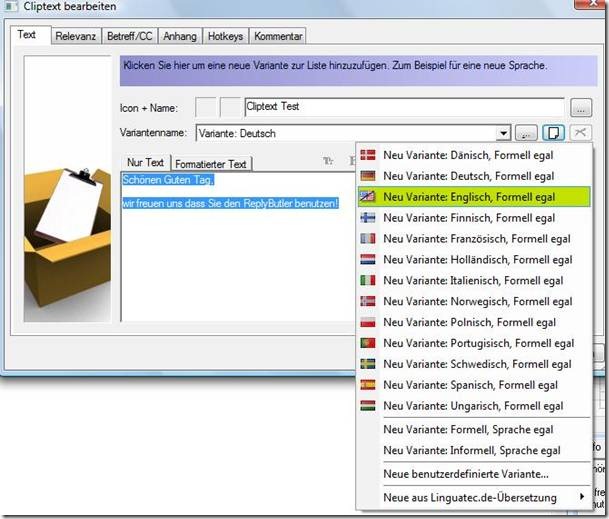
Task: Click the Norwegian flag icon
Action: point(367,301)
